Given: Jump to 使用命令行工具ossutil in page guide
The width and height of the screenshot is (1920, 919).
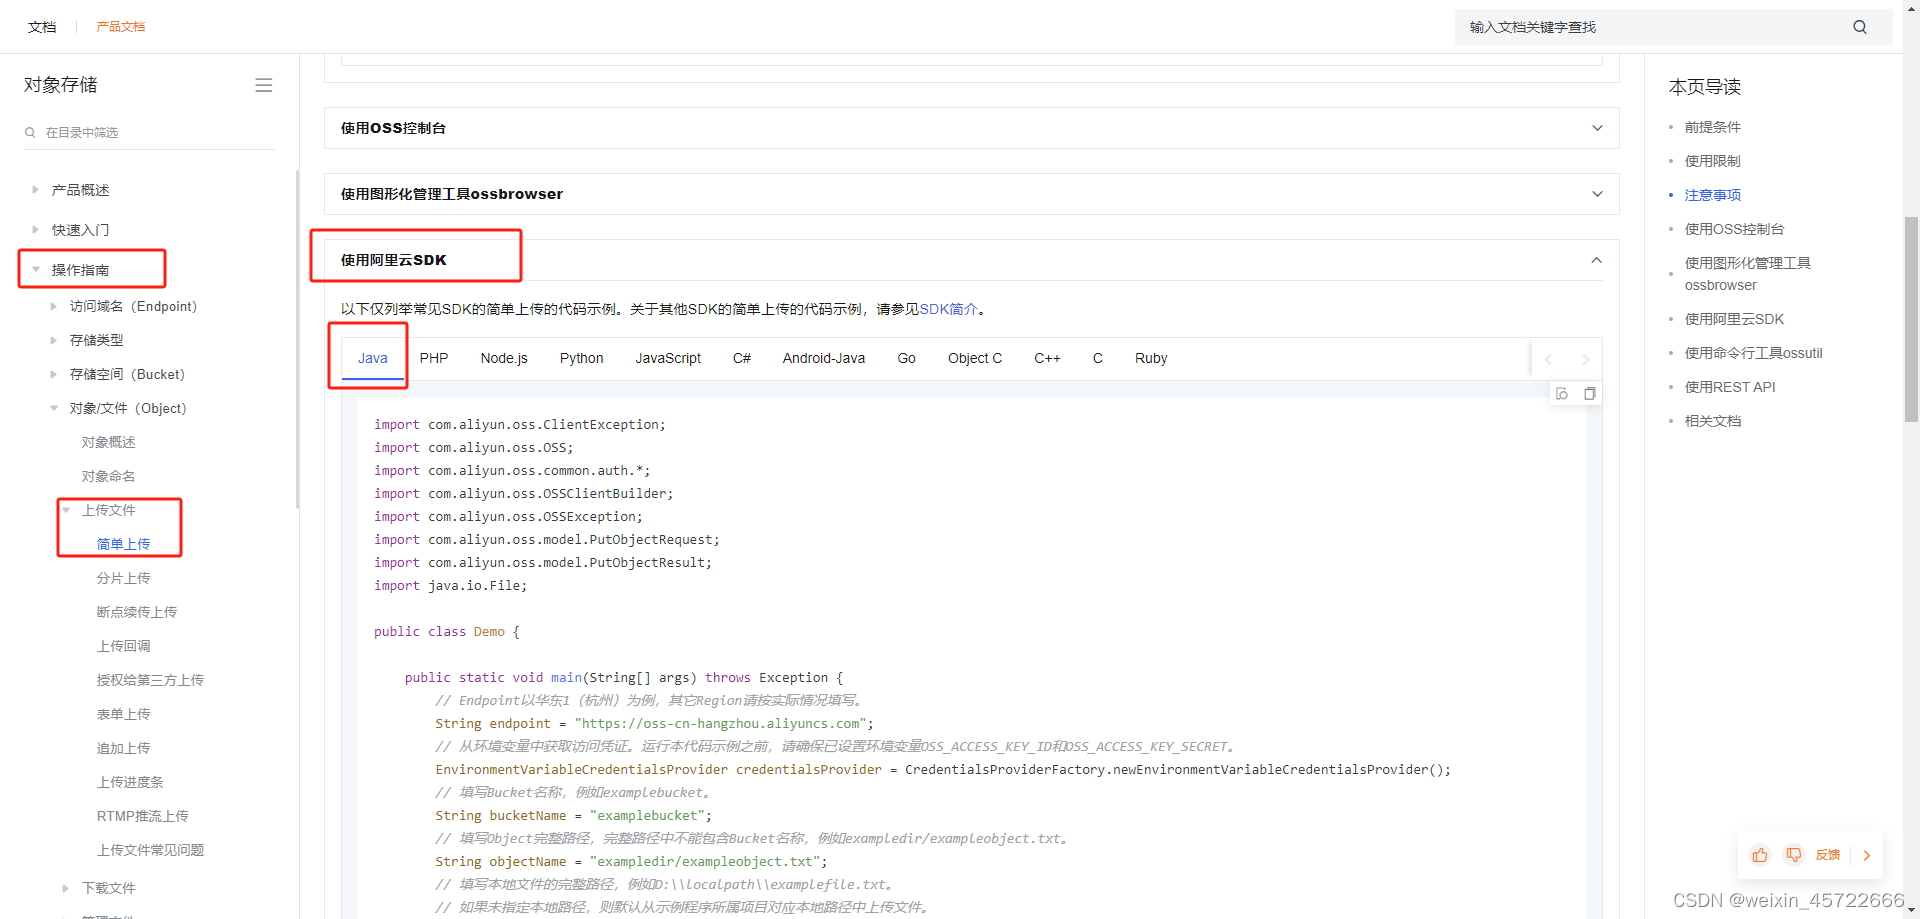Looking at the screenshot, I should [x=1753, y=353].
